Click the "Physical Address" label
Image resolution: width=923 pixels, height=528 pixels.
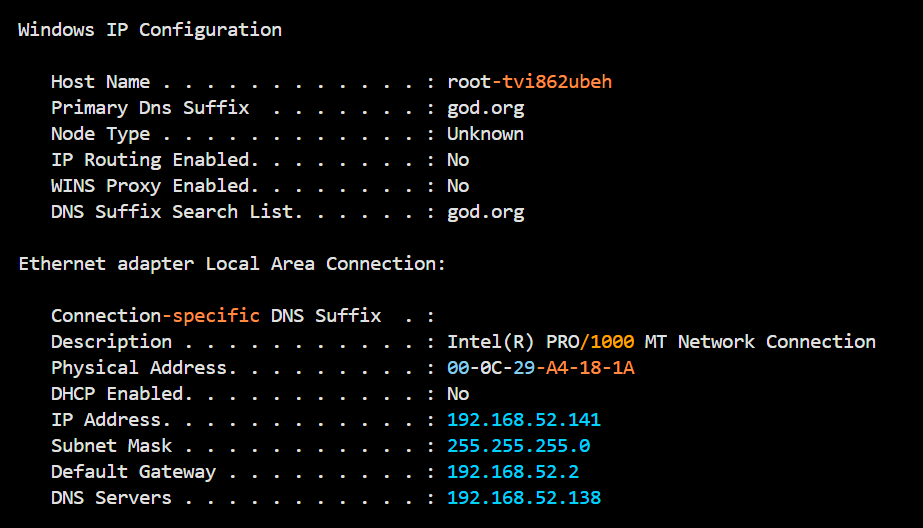[x=139, y=368]
